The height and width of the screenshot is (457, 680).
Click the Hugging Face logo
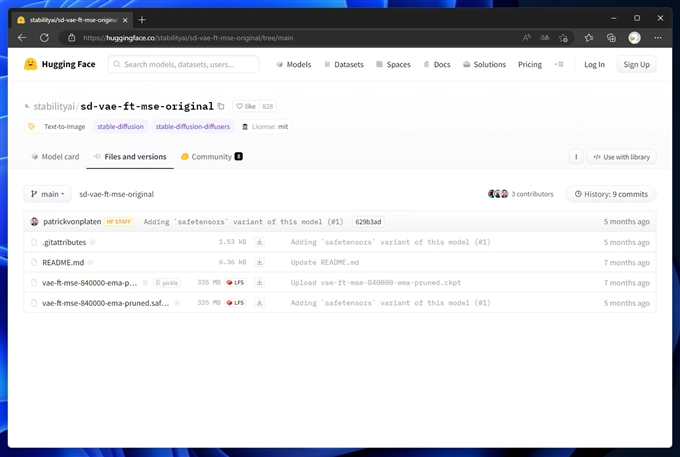tap(60, 64)
